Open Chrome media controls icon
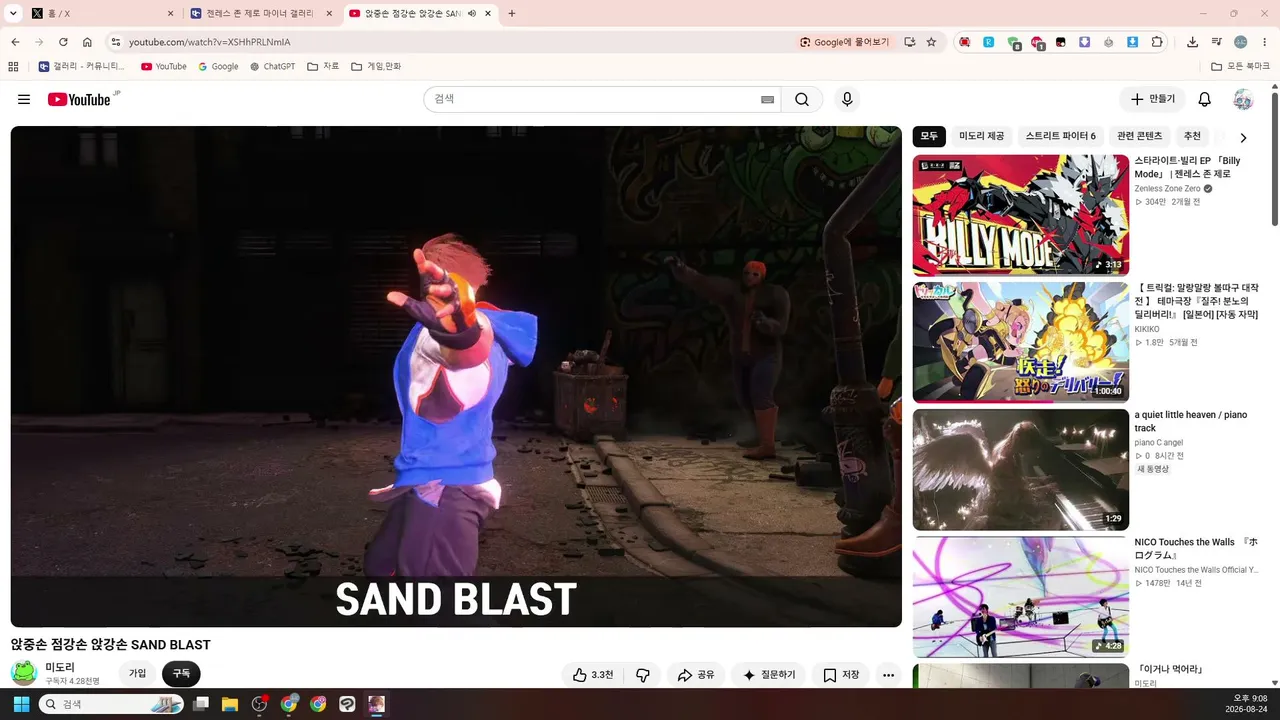 [1217, 42]
